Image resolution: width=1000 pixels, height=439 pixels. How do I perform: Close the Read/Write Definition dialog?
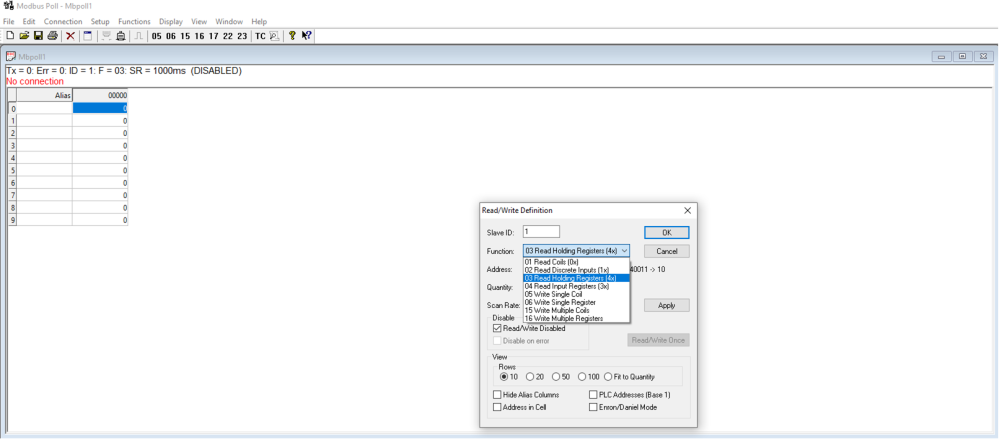688,210
